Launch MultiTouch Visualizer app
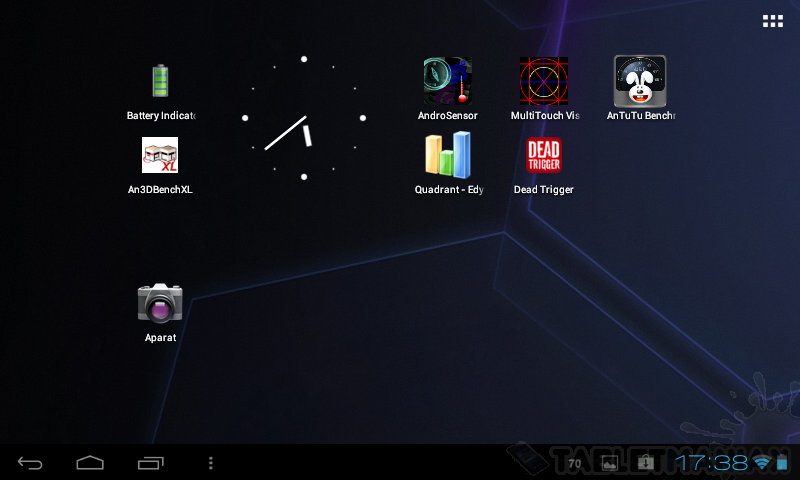 (x=544, y=81)
